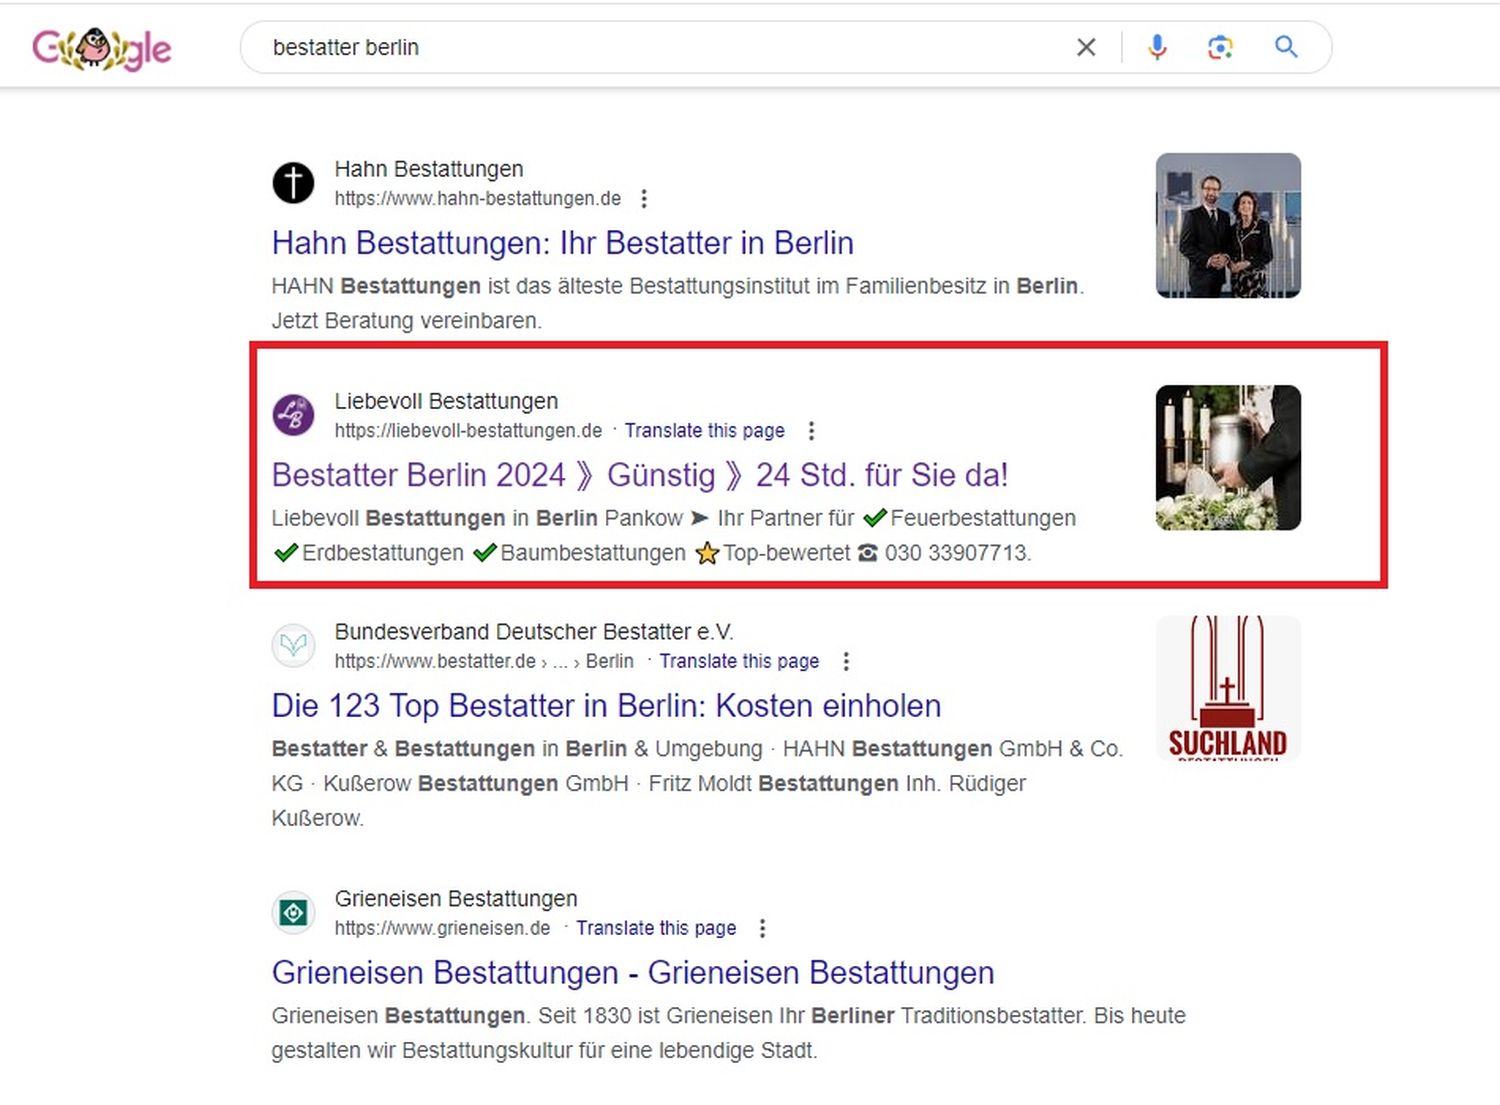Click the magnifying glass search button

point(1286,47)
